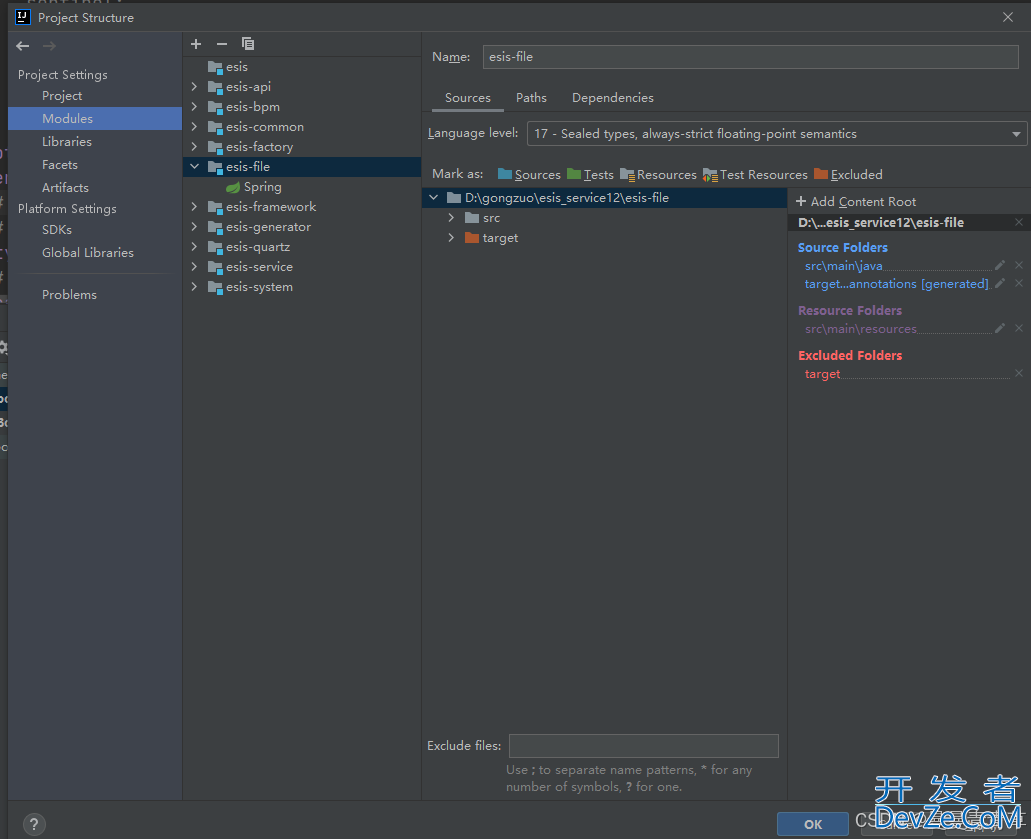The height and width of the screenshot is (839, 1031).
Task: Expand the esis-service module
Action: [194, 266]
